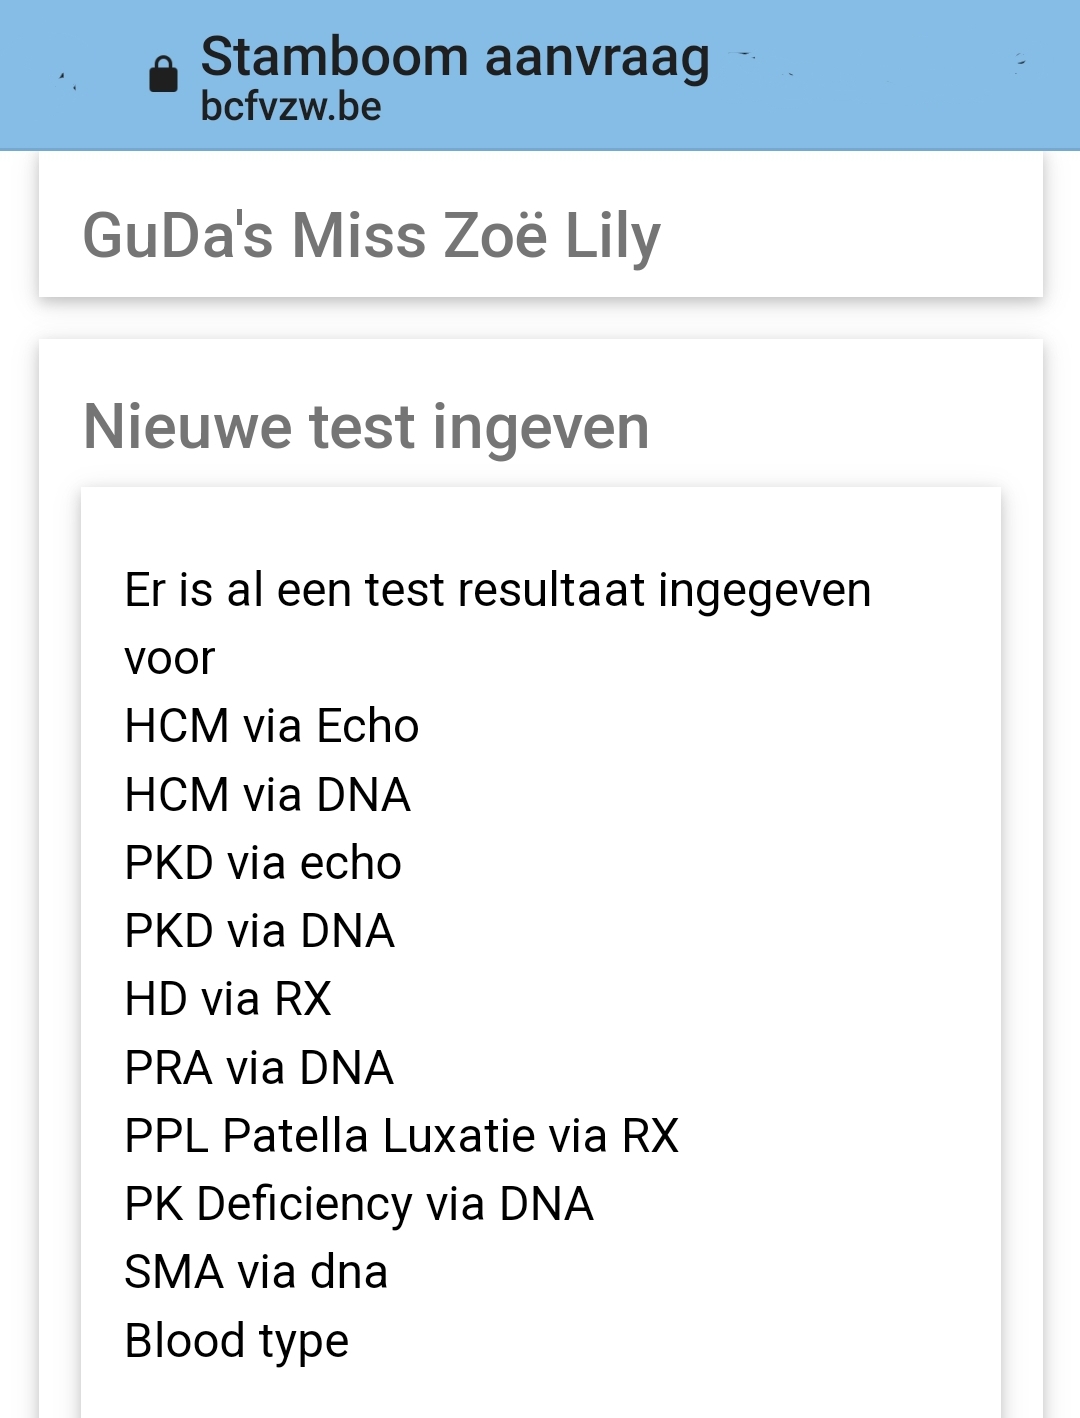Click the Stamboom aanvraag page title

(455, 57)
